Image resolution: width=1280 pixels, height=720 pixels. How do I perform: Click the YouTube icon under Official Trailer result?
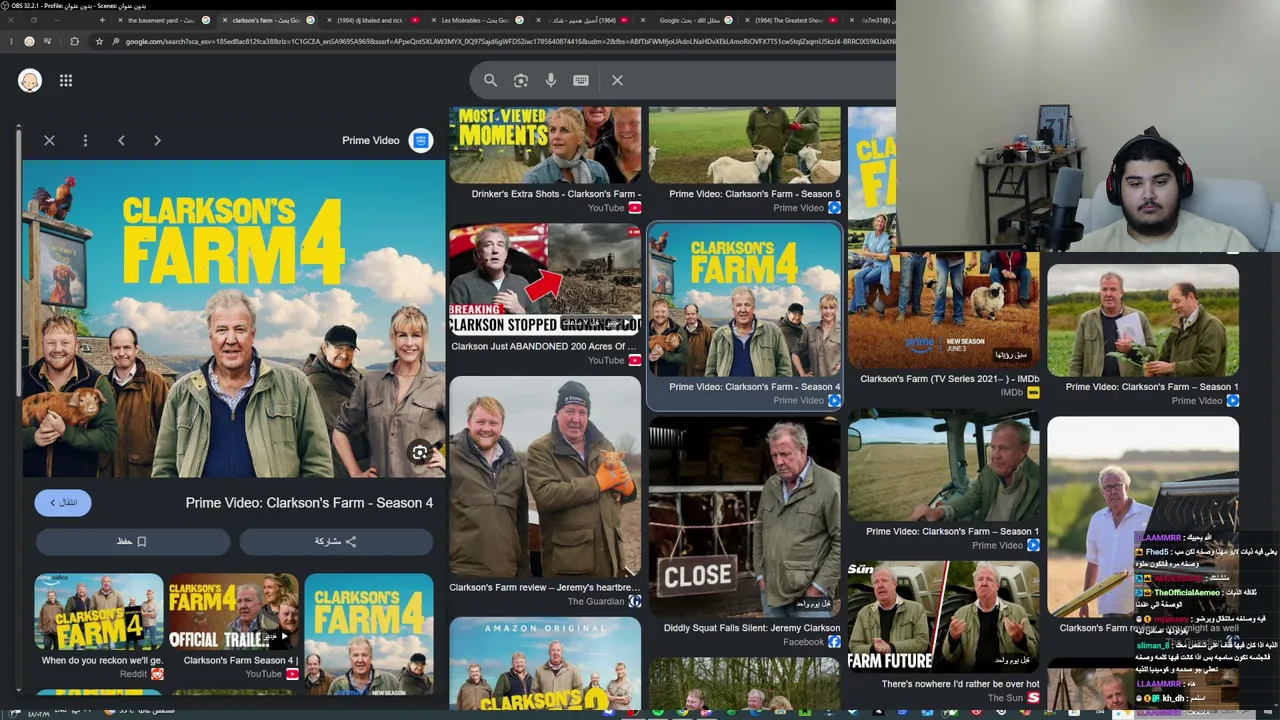pyautogui.click(x=292, y=674)
